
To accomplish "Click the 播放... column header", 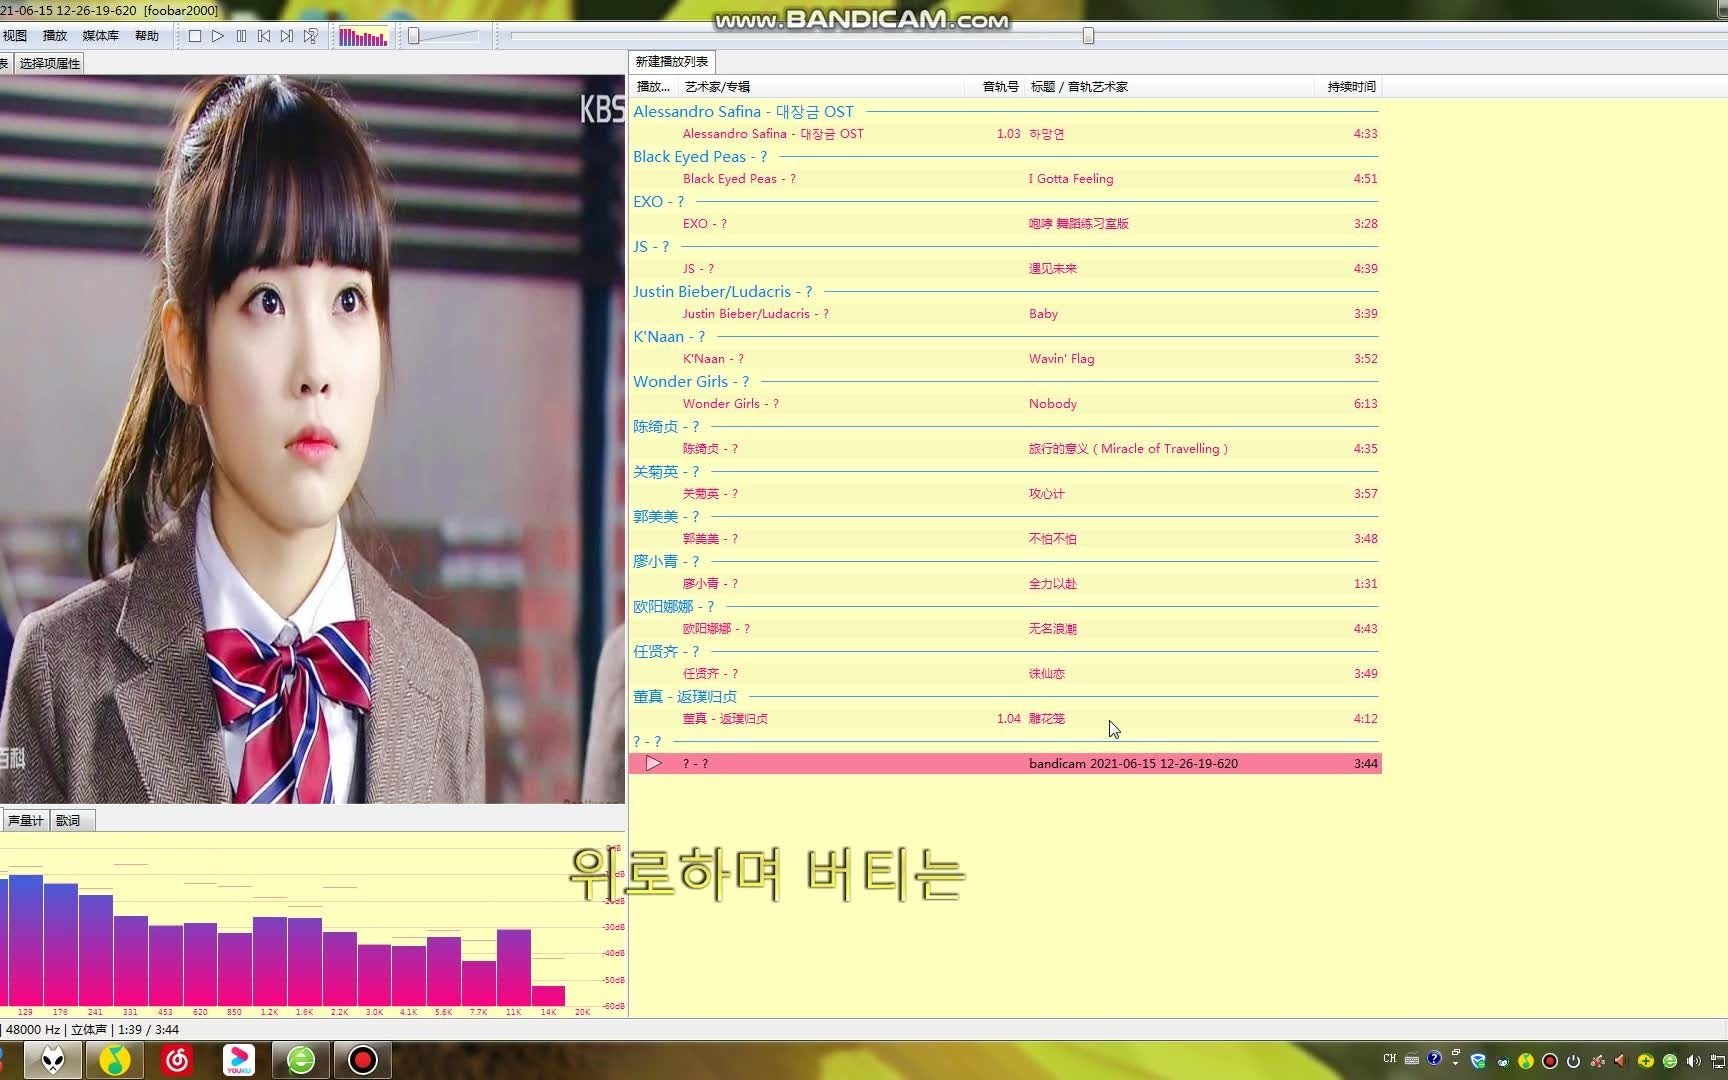I will coord(654,87).
